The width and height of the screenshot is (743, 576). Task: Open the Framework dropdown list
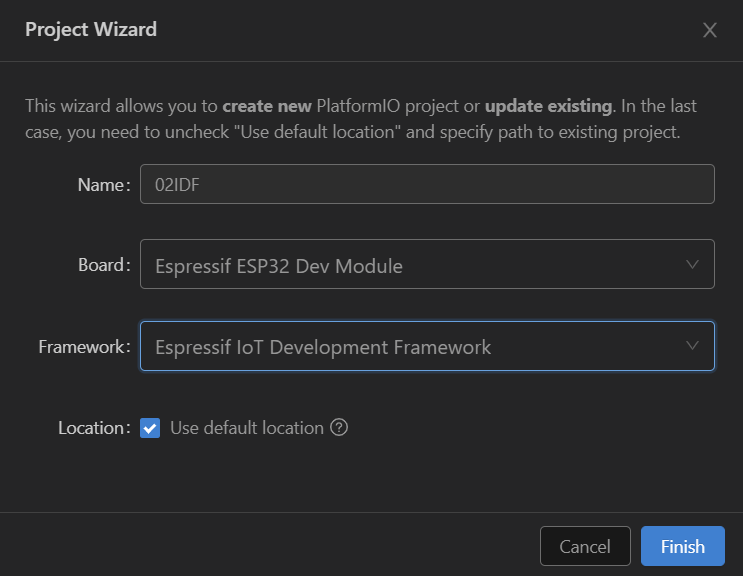427,346
